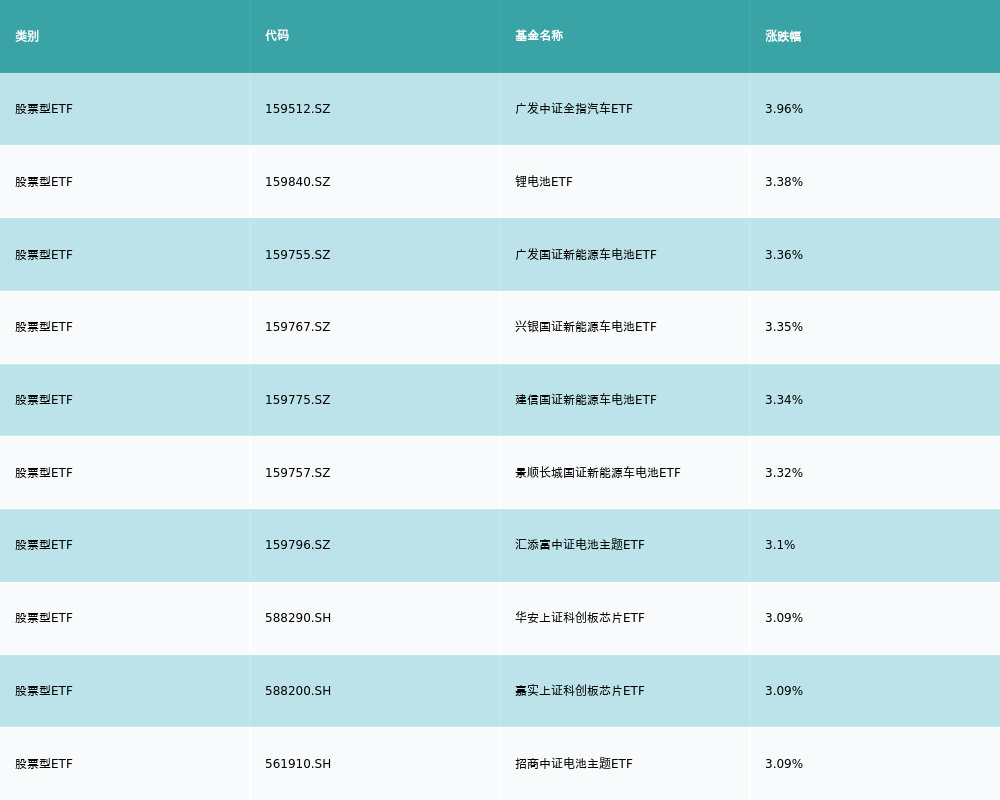Click fund name 建信国证新能源车电池ETF
The width and height of the screenshot is (1000, 800).
tap(586, 400)
